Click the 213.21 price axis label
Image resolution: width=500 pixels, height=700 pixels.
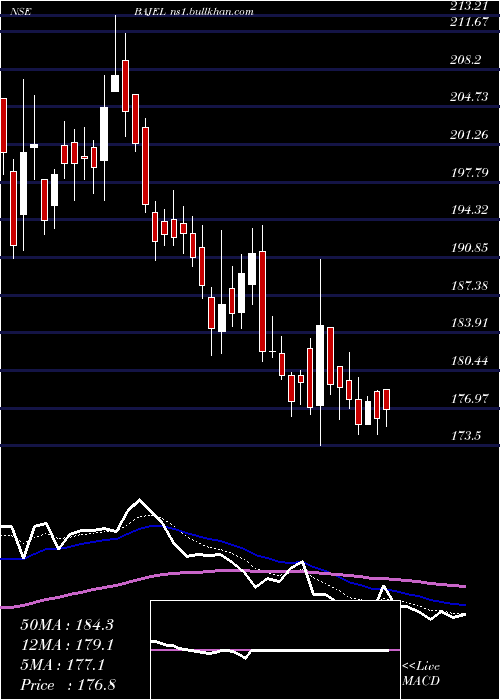(470, 6)
